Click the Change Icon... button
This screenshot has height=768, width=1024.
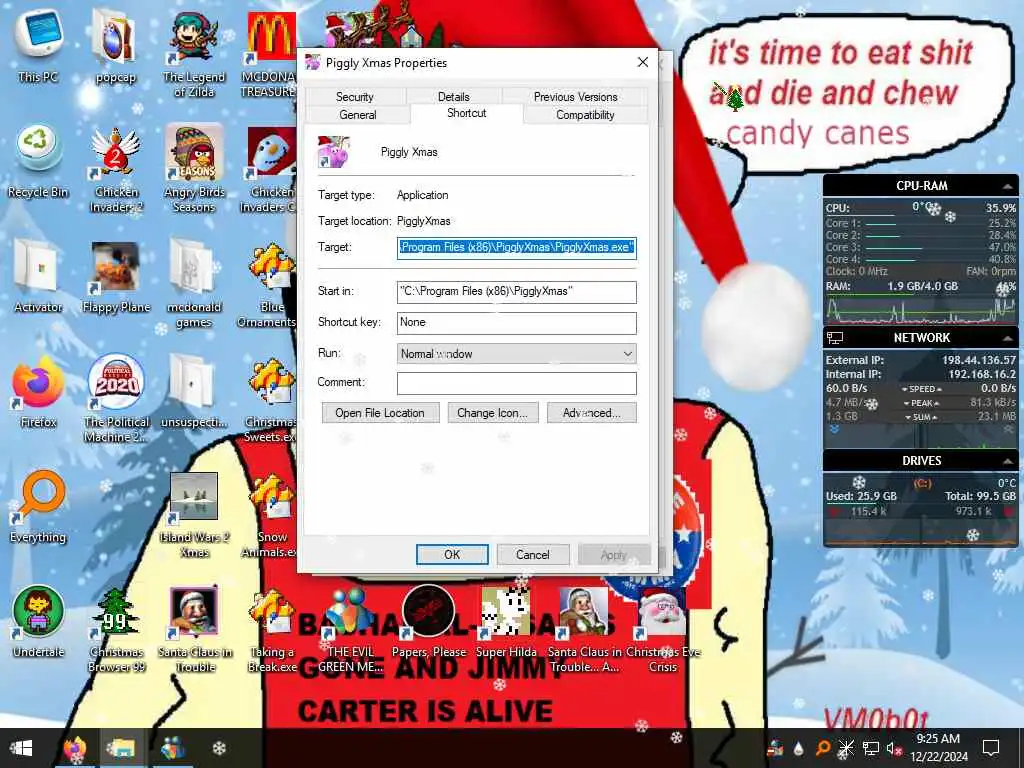tap(492, 413)
